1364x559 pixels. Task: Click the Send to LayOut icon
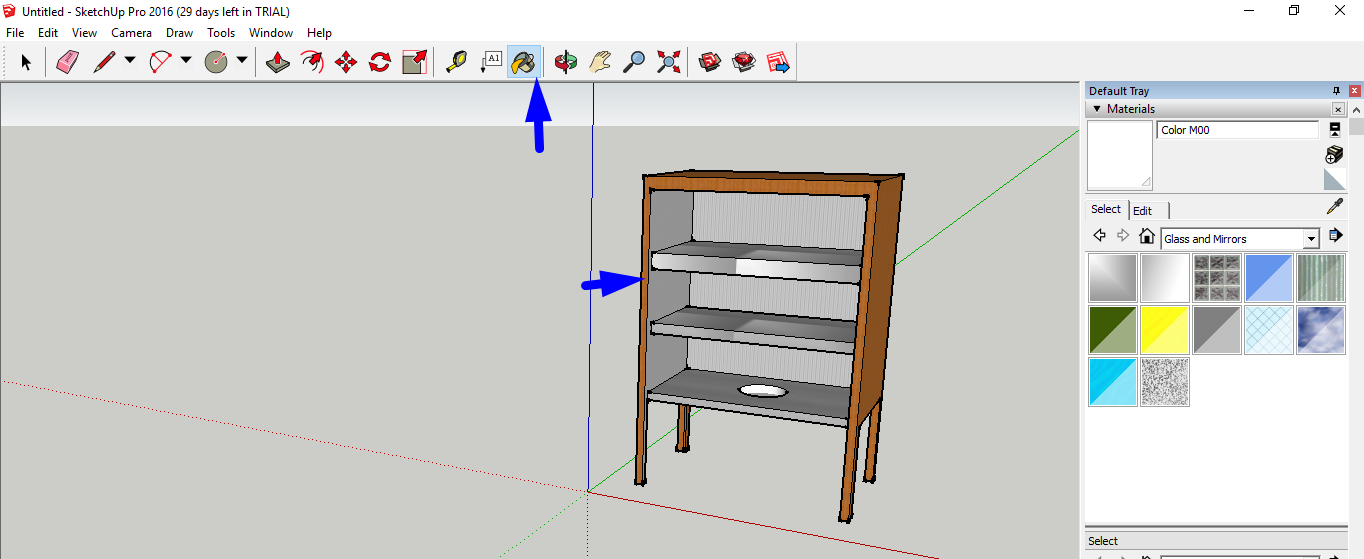[778, 62]
